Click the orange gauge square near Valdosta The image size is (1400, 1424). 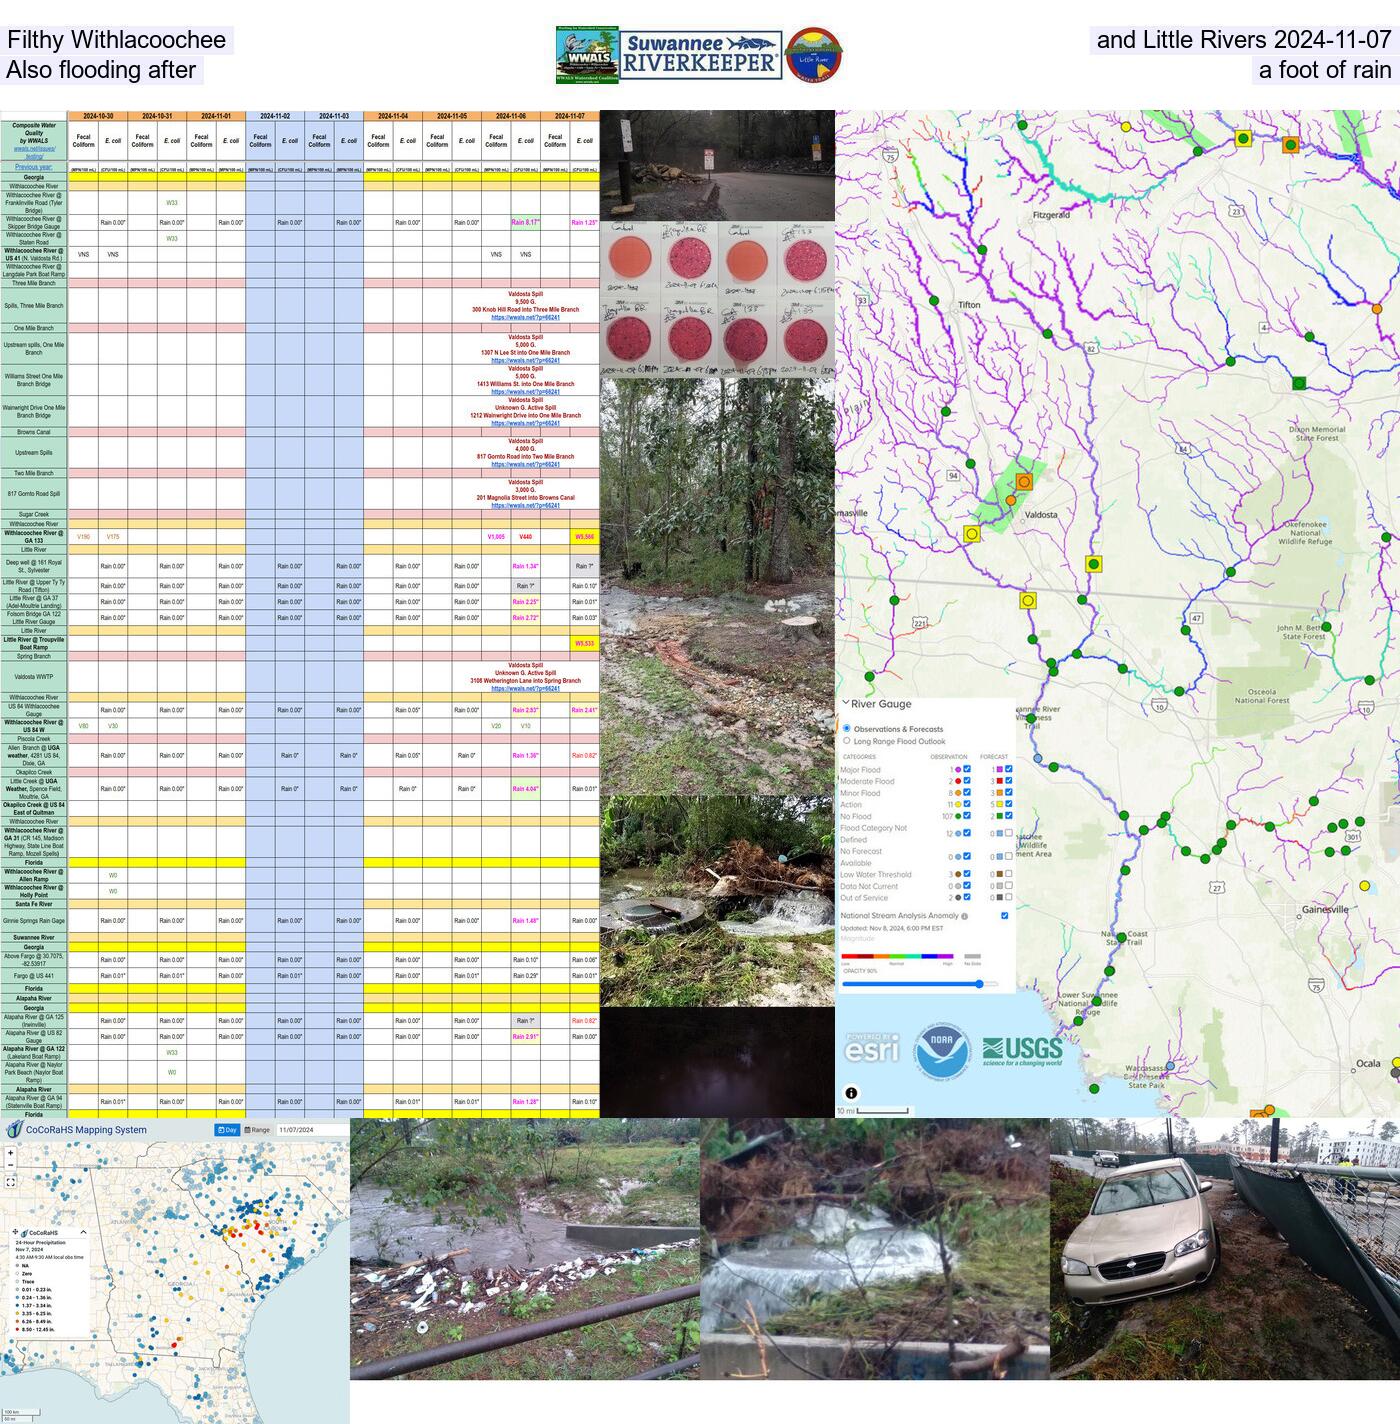pos(1024,482)
